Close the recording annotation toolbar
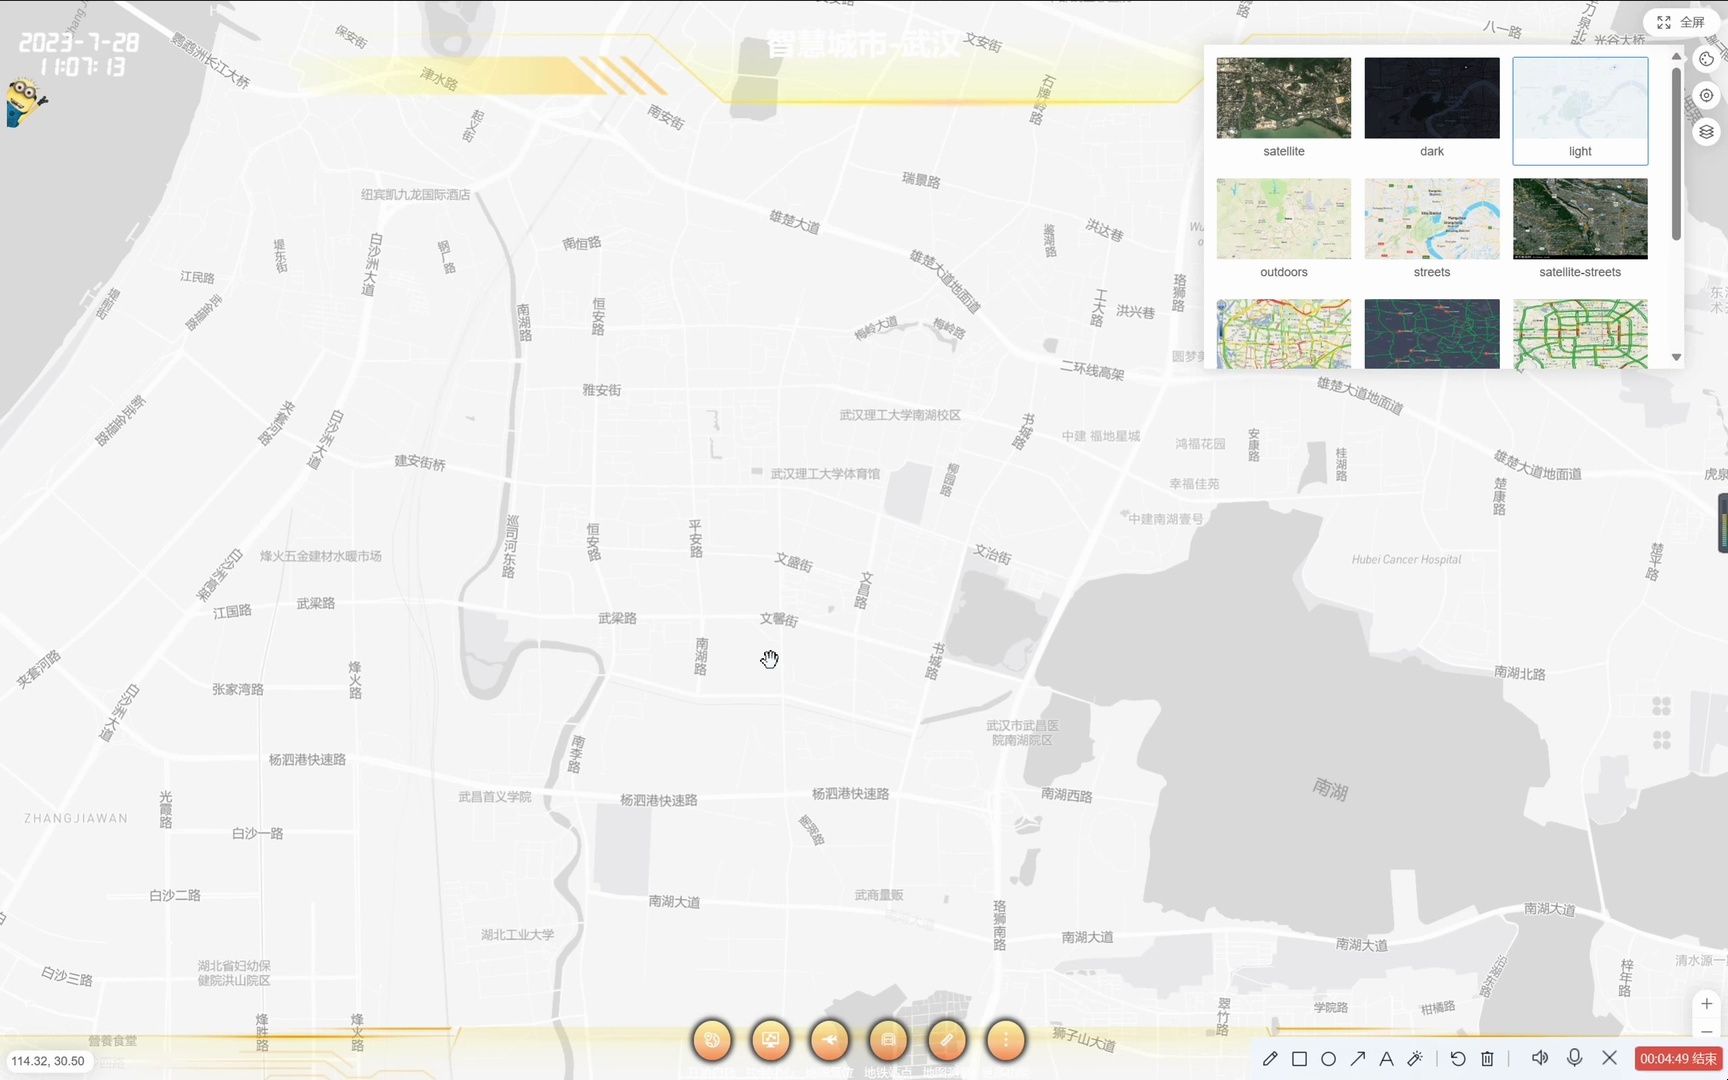 pos(1609,1057)
